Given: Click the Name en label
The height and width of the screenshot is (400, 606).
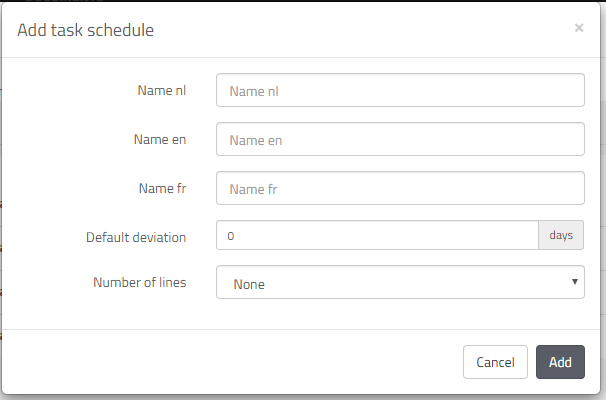Looking at the screenshot, I should pyautogui.click(x=159, y=140).
